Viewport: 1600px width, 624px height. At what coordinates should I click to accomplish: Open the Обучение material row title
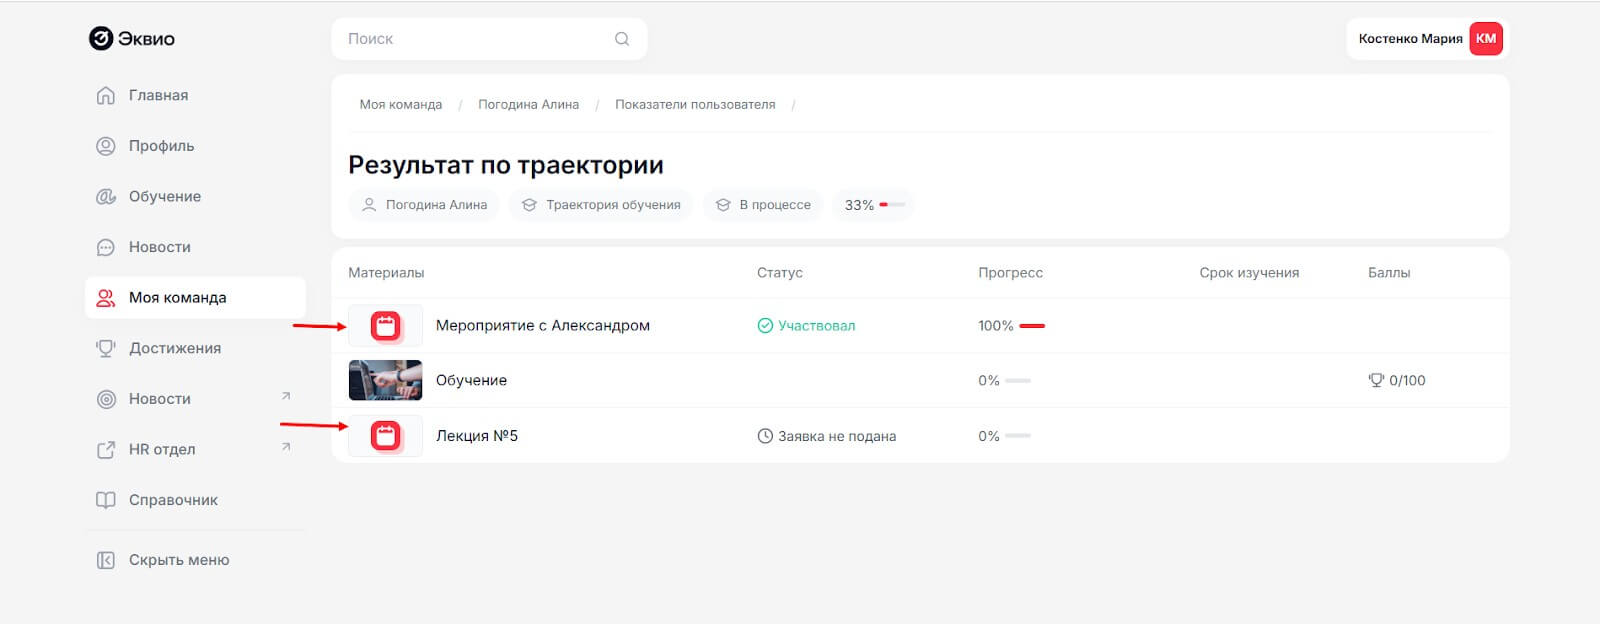(x=471, y=380)
